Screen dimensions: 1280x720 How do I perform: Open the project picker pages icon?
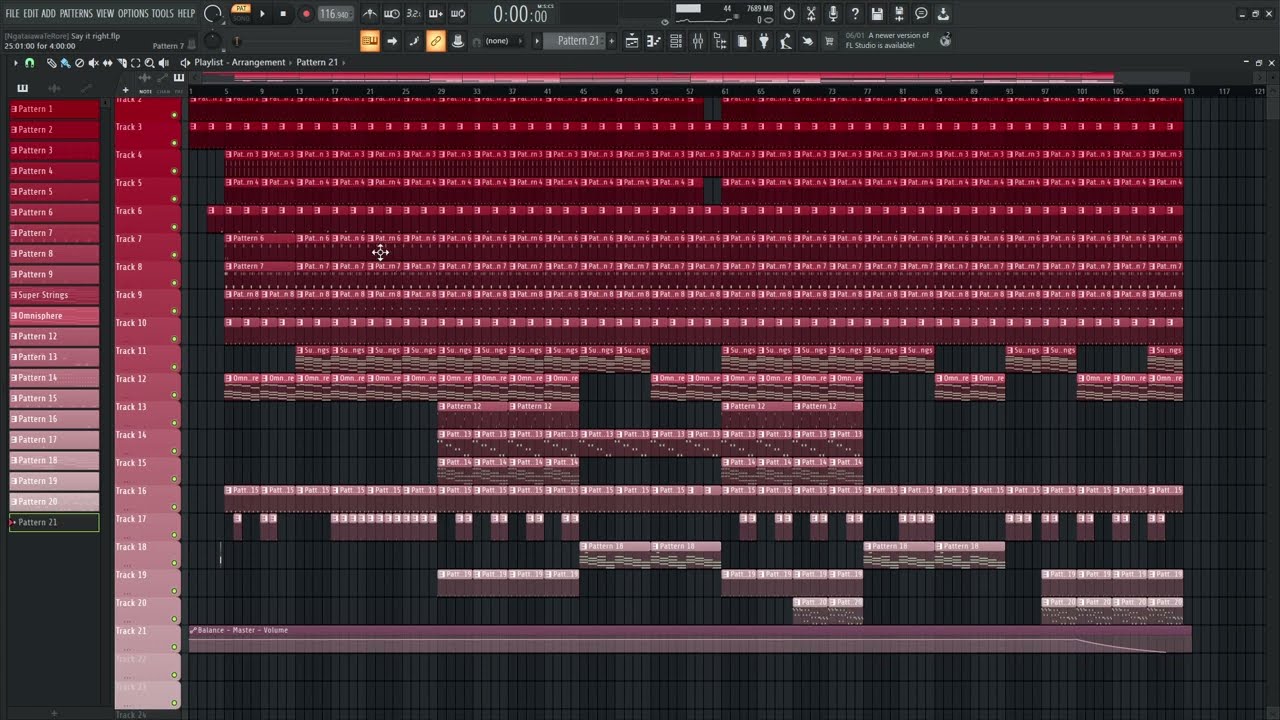(742, 41)
